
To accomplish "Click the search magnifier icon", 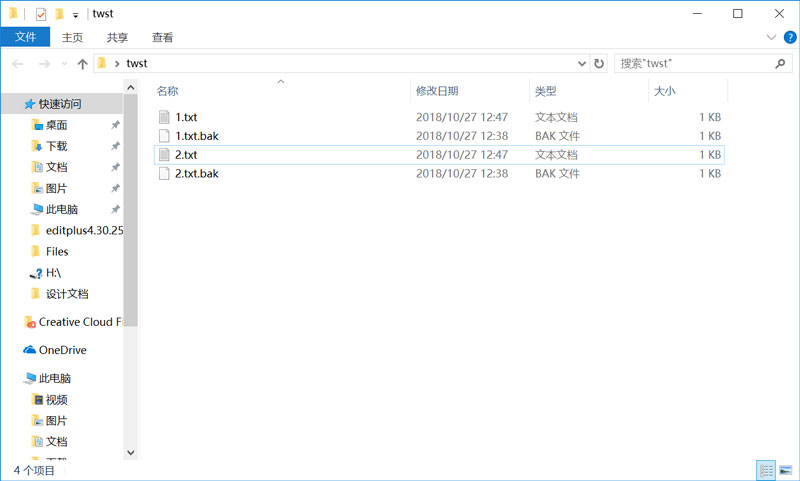I will click(780, 64).
